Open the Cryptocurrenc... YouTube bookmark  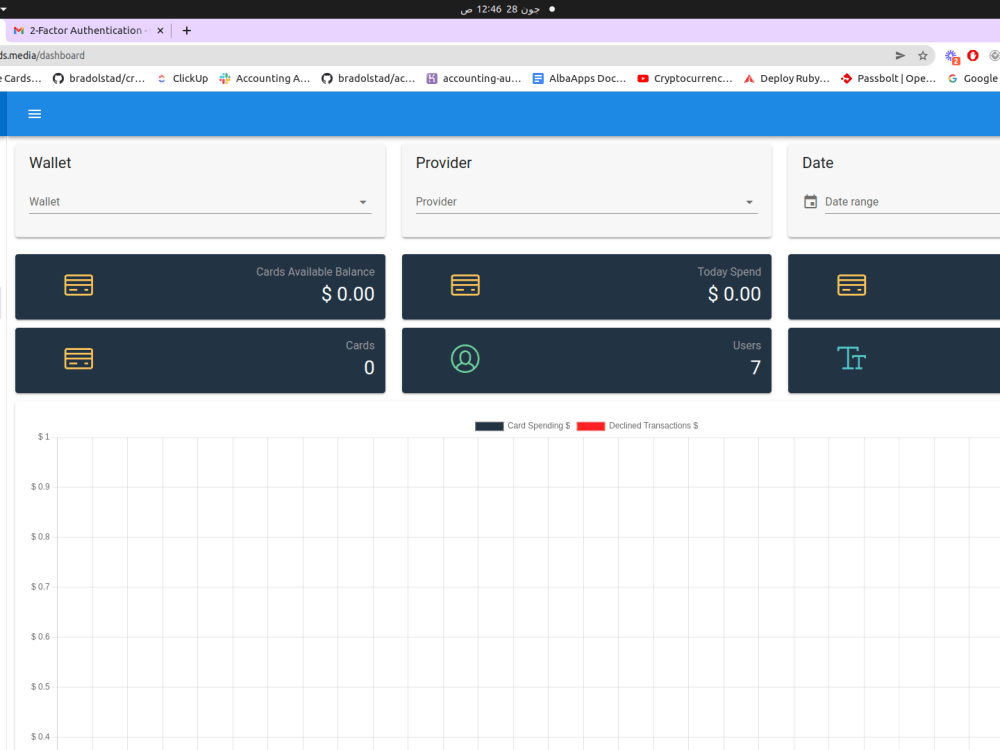coord(685,78)
